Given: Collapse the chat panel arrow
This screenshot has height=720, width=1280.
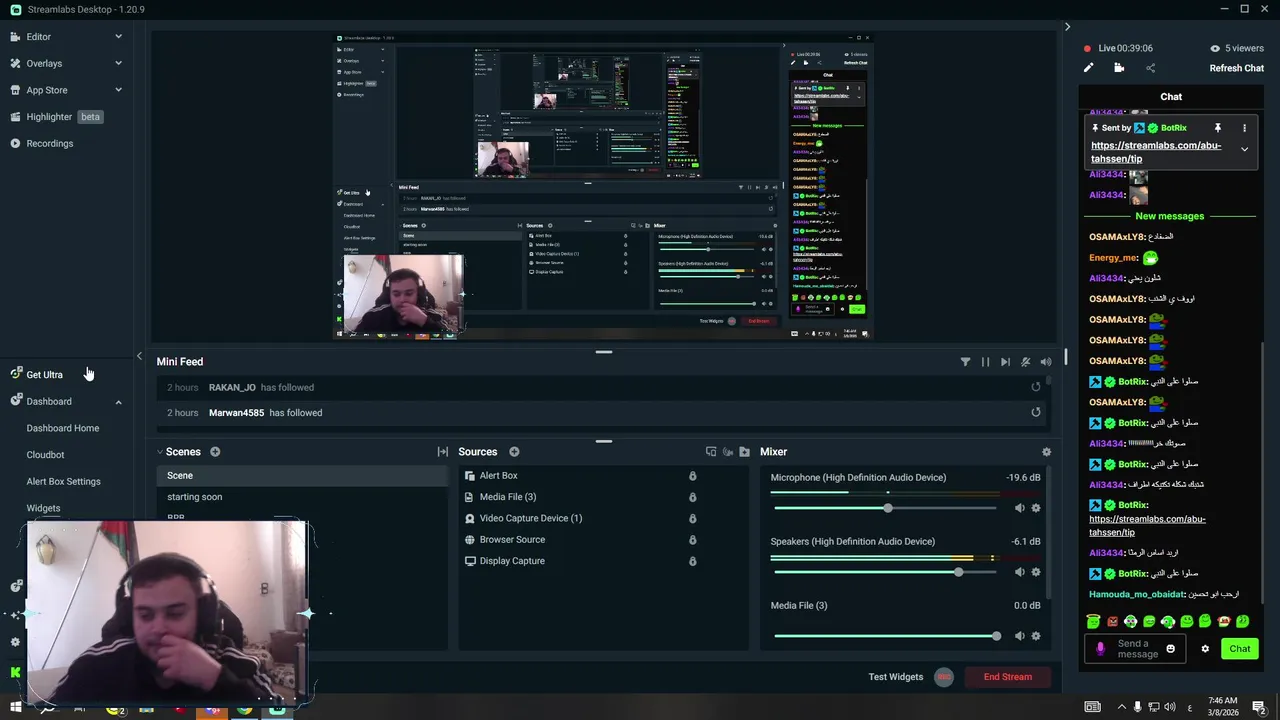Looking at the screenshot, I should 1067,27.
